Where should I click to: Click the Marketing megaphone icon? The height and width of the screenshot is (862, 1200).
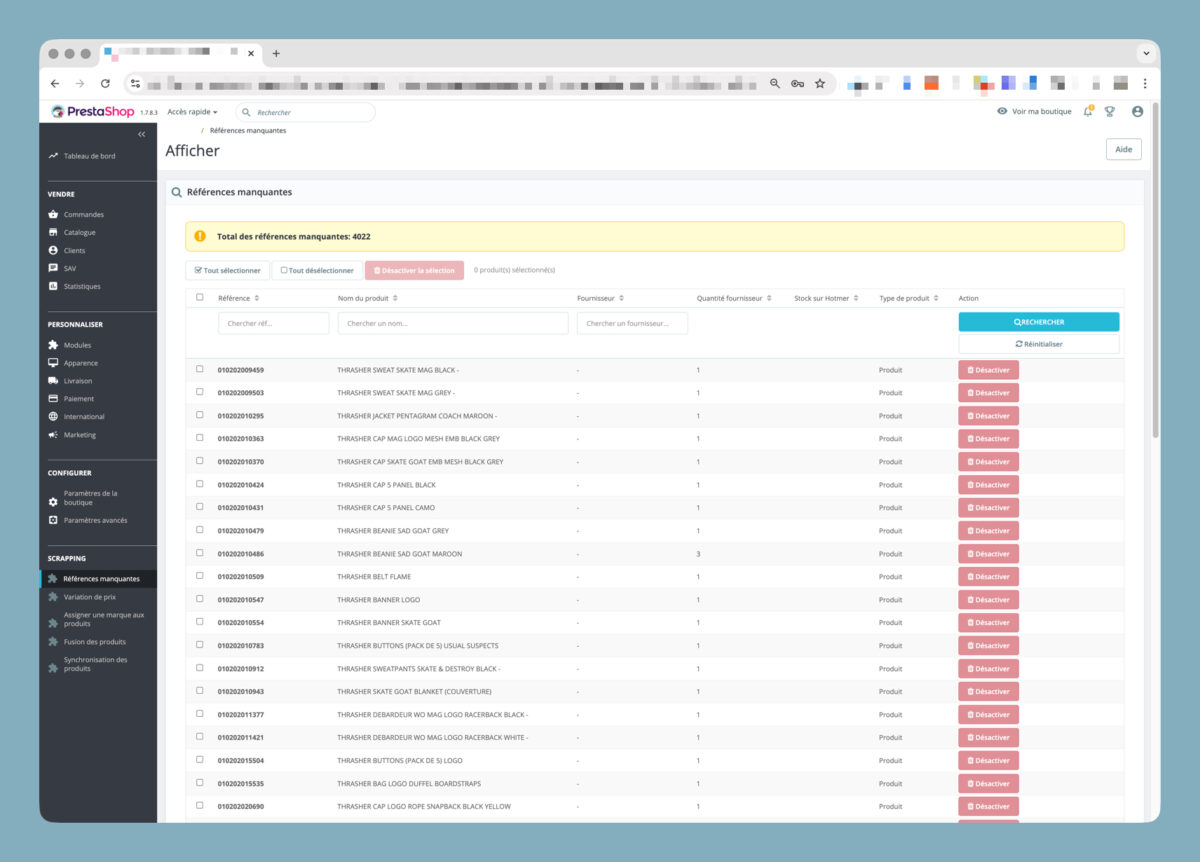(x=53, y=435)
